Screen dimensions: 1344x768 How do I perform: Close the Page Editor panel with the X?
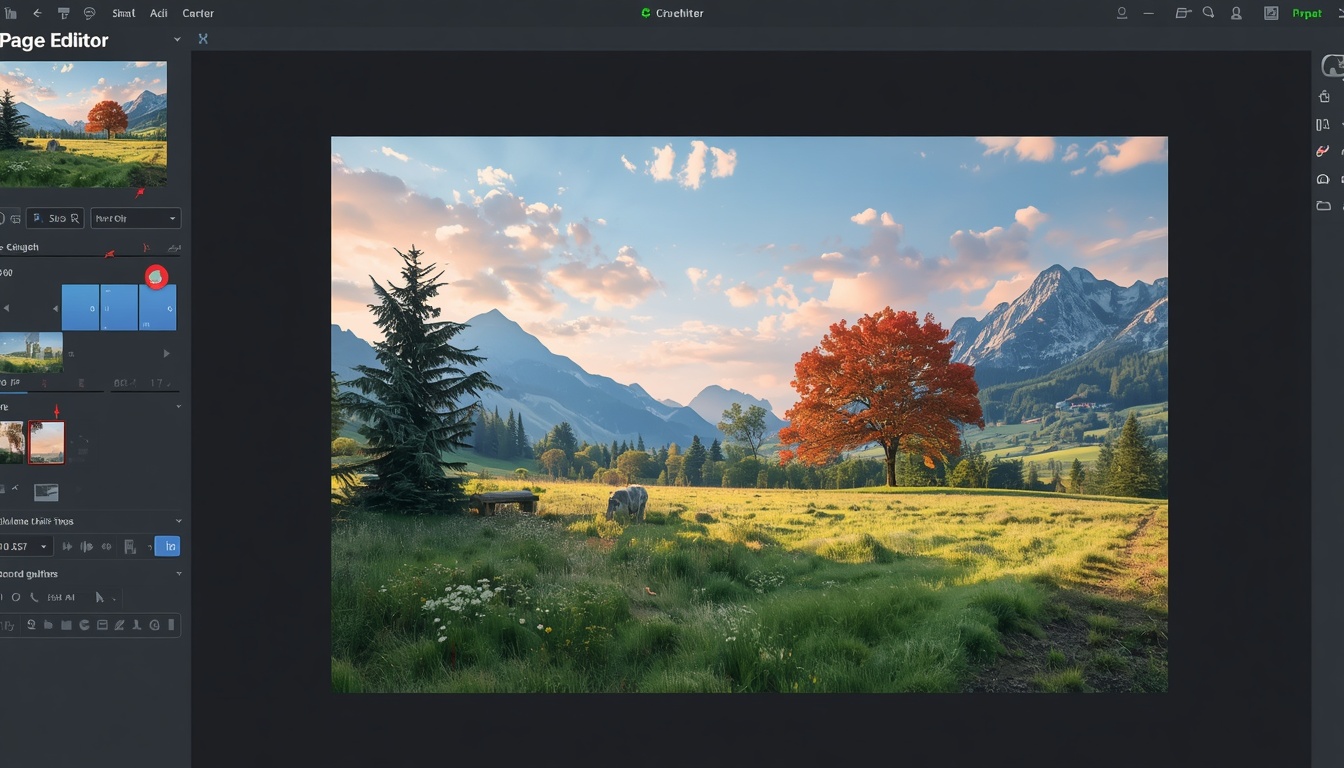pos(203,39)
